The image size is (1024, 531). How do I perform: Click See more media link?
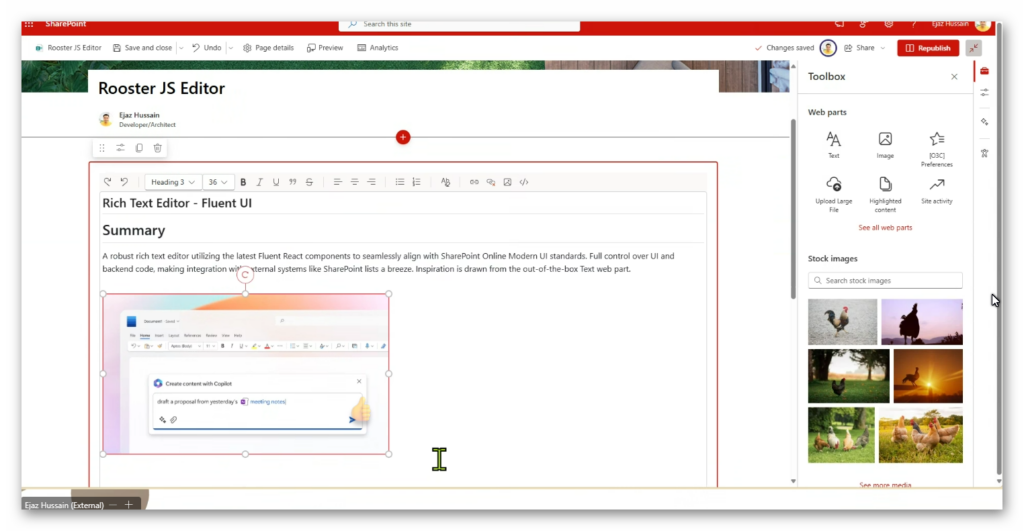click(x=885, y=485)
